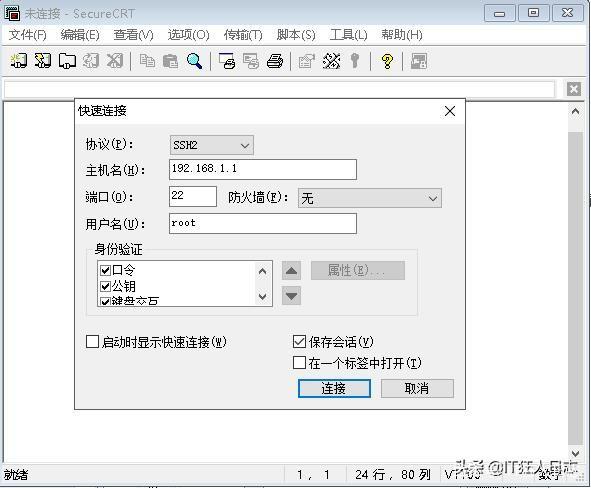
Task: Move authentication method up with arrow
Action: [291, 271]
